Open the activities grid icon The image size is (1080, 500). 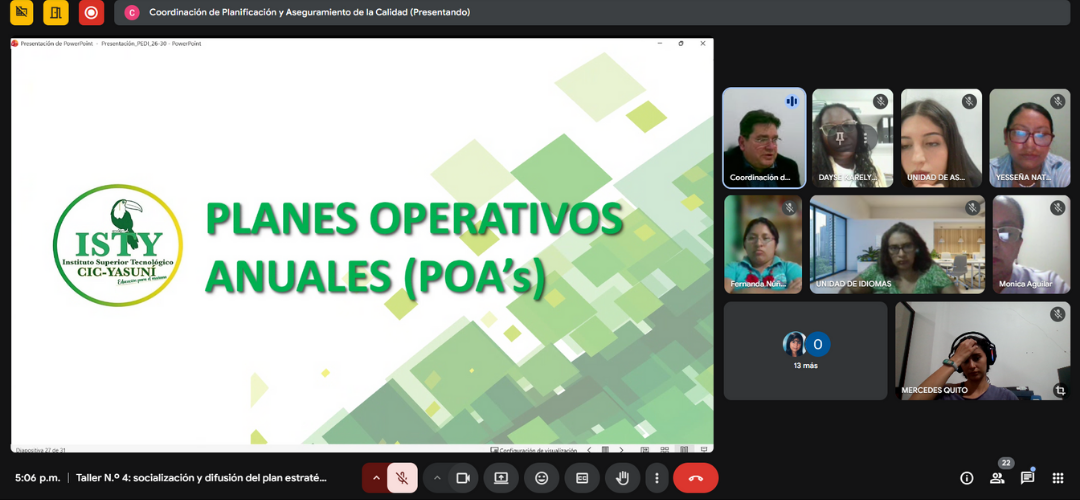(1058, 478)
